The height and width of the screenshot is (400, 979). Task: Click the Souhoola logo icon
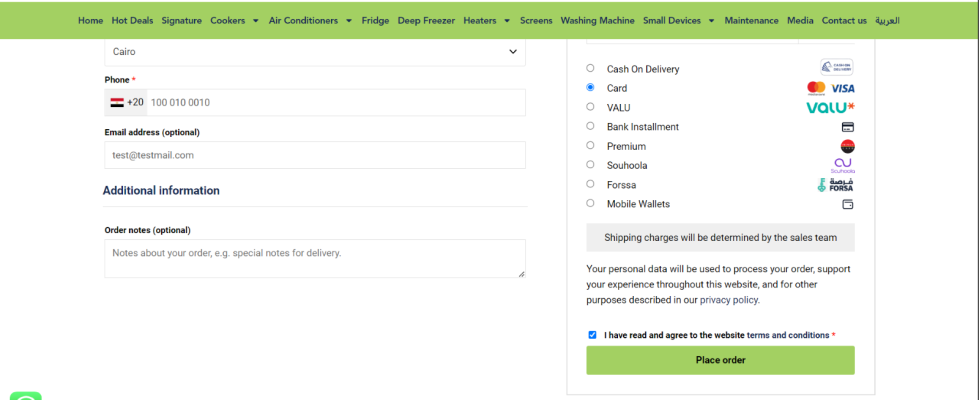842,165
